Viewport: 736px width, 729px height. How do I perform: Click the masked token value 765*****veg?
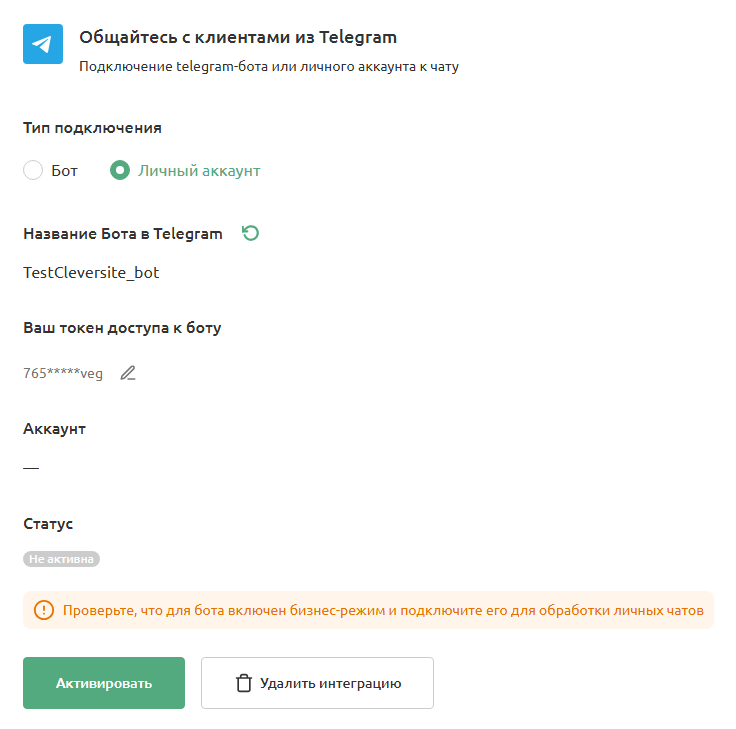tap(63, 373)
